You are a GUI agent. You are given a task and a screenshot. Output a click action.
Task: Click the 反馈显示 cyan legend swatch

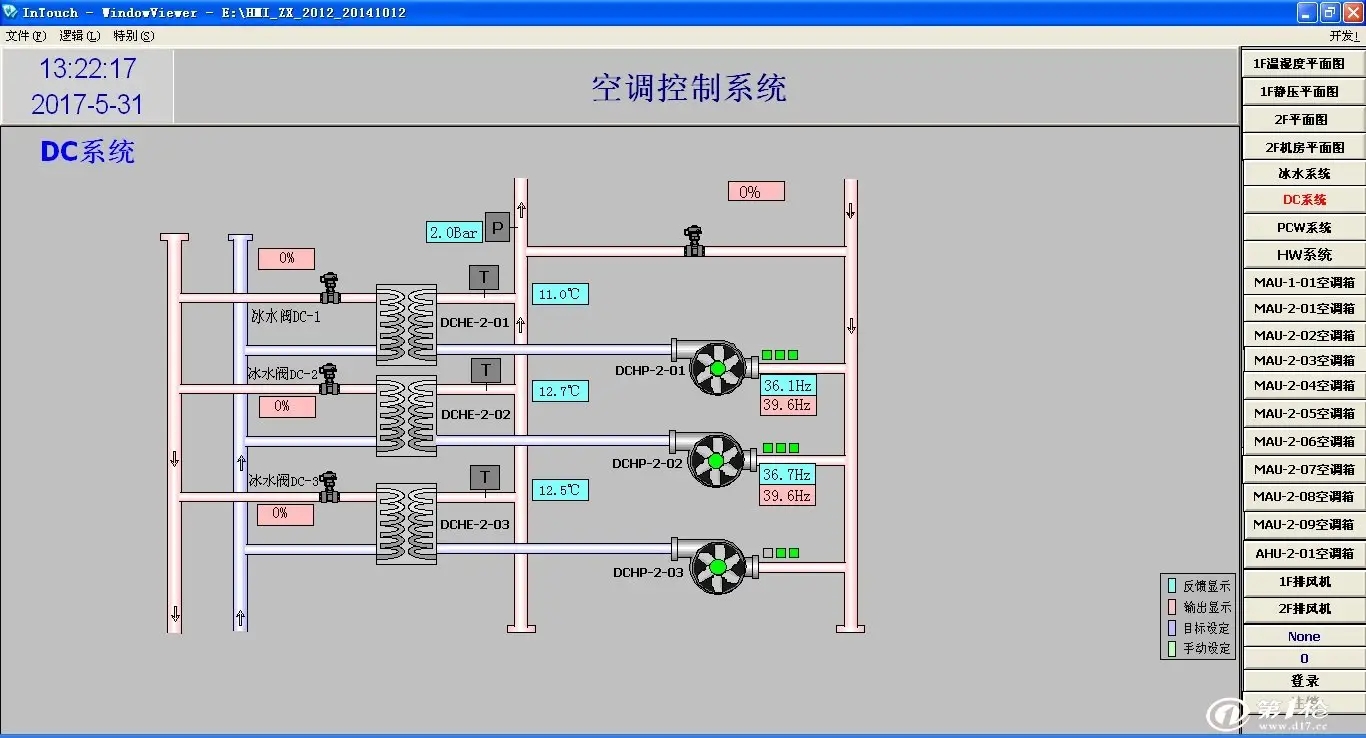(x=1172, y=586)
